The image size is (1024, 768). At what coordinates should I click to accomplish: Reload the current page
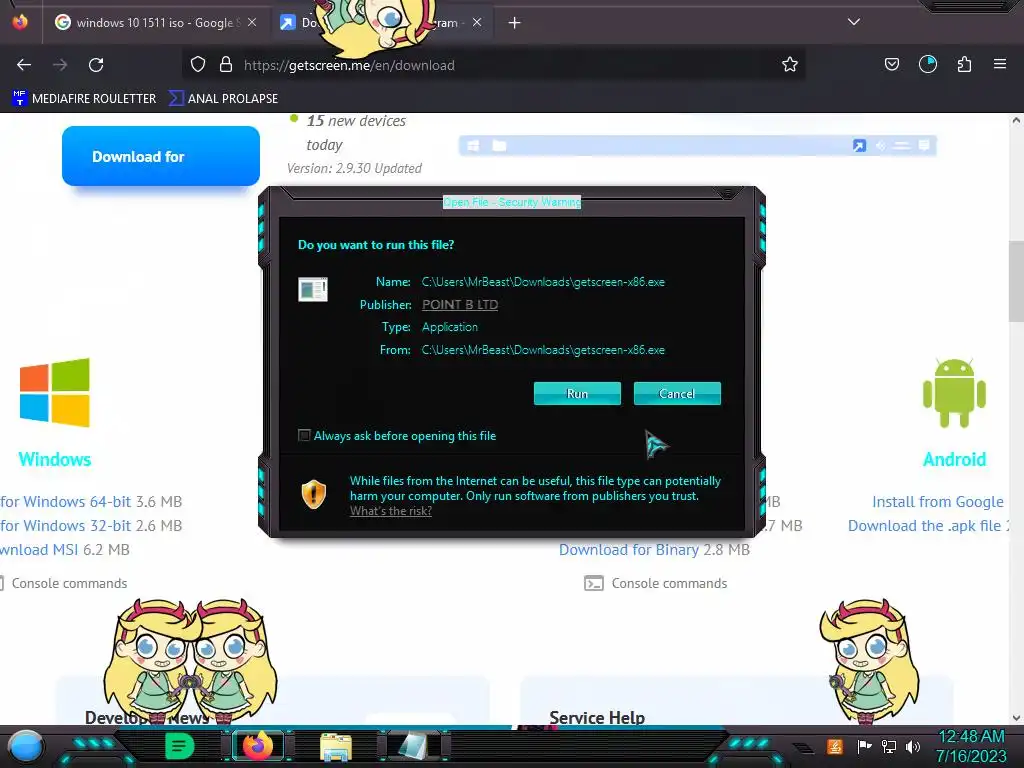coord(96,65)
